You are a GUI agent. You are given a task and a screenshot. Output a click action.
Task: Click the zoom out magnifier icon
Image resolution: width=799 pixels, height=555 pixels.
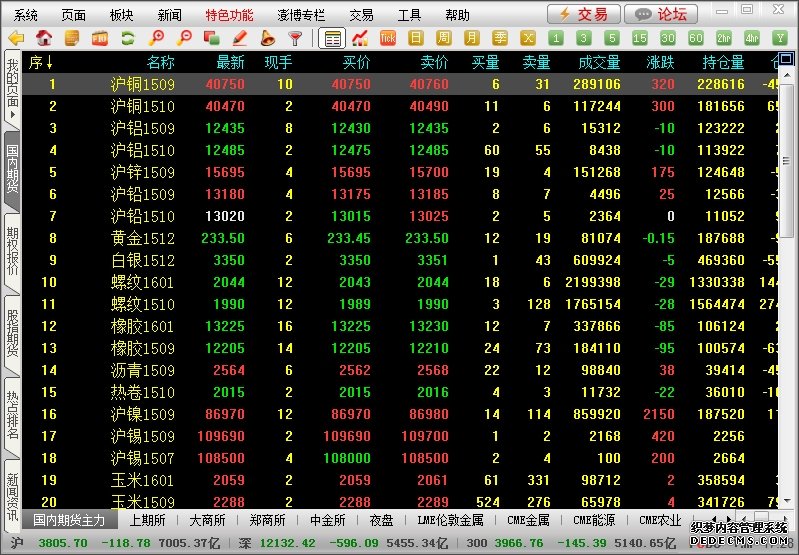(184, 38)
